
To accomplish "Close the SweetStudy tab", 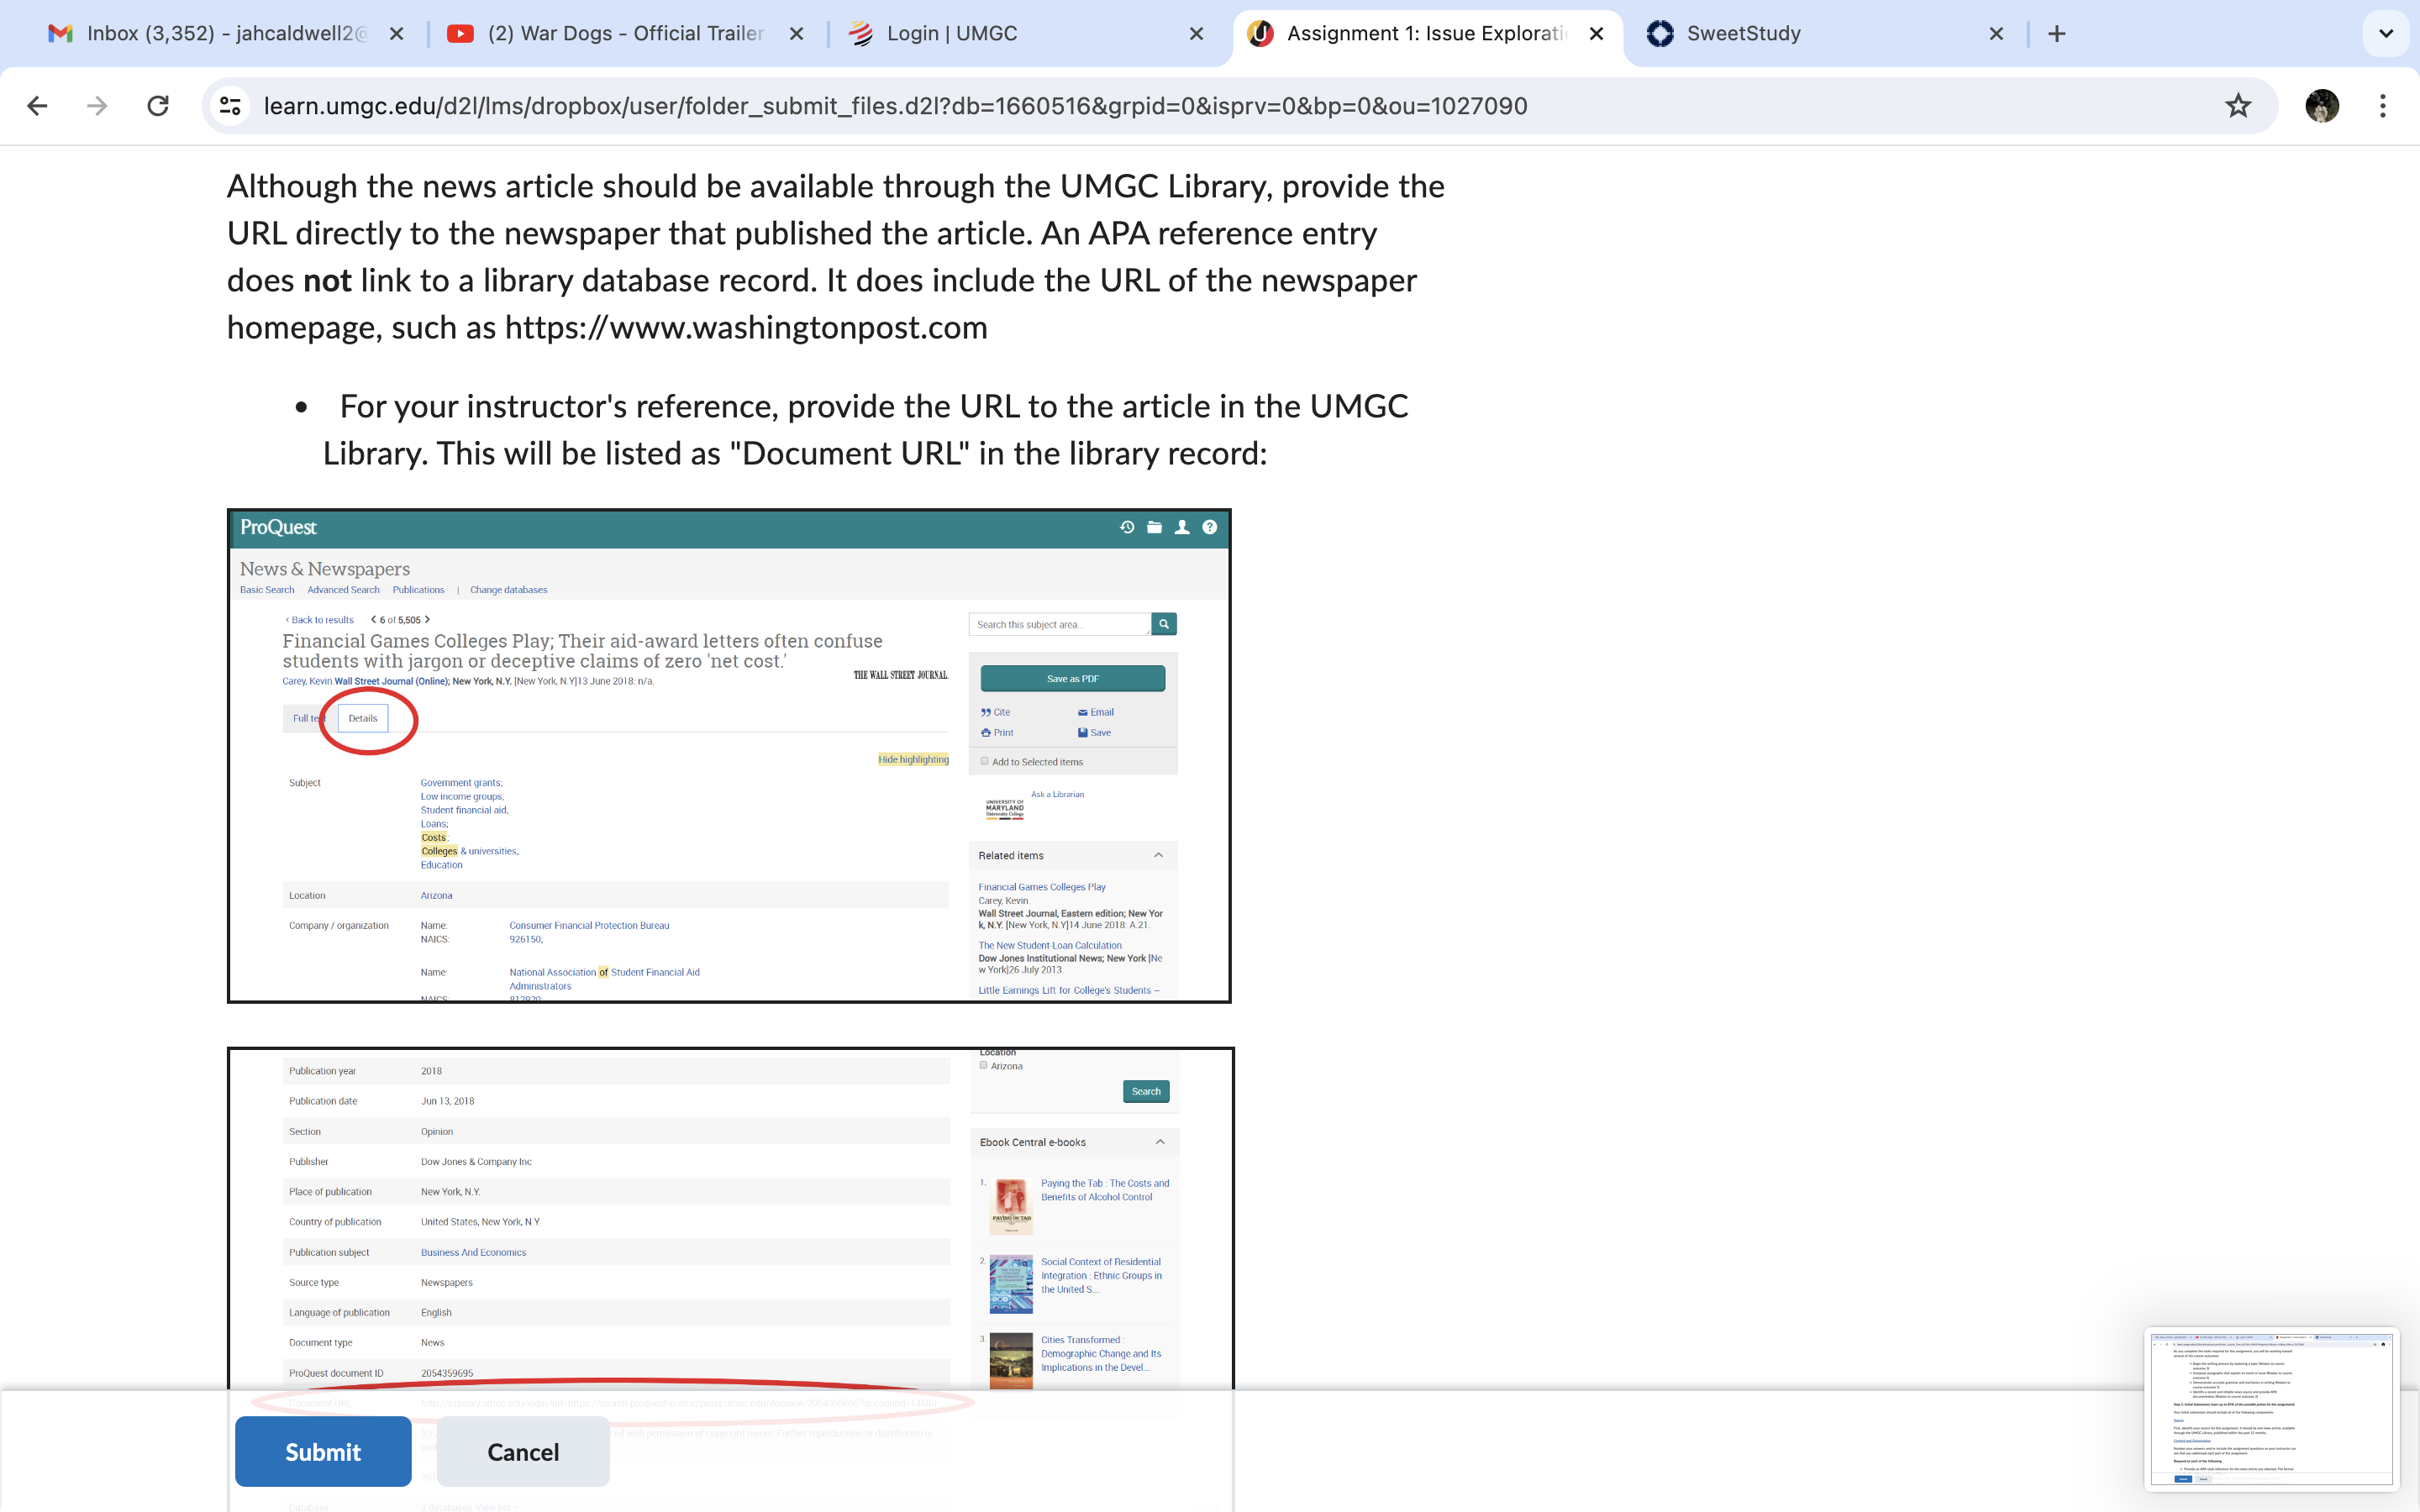I will tap(1996, 34).
